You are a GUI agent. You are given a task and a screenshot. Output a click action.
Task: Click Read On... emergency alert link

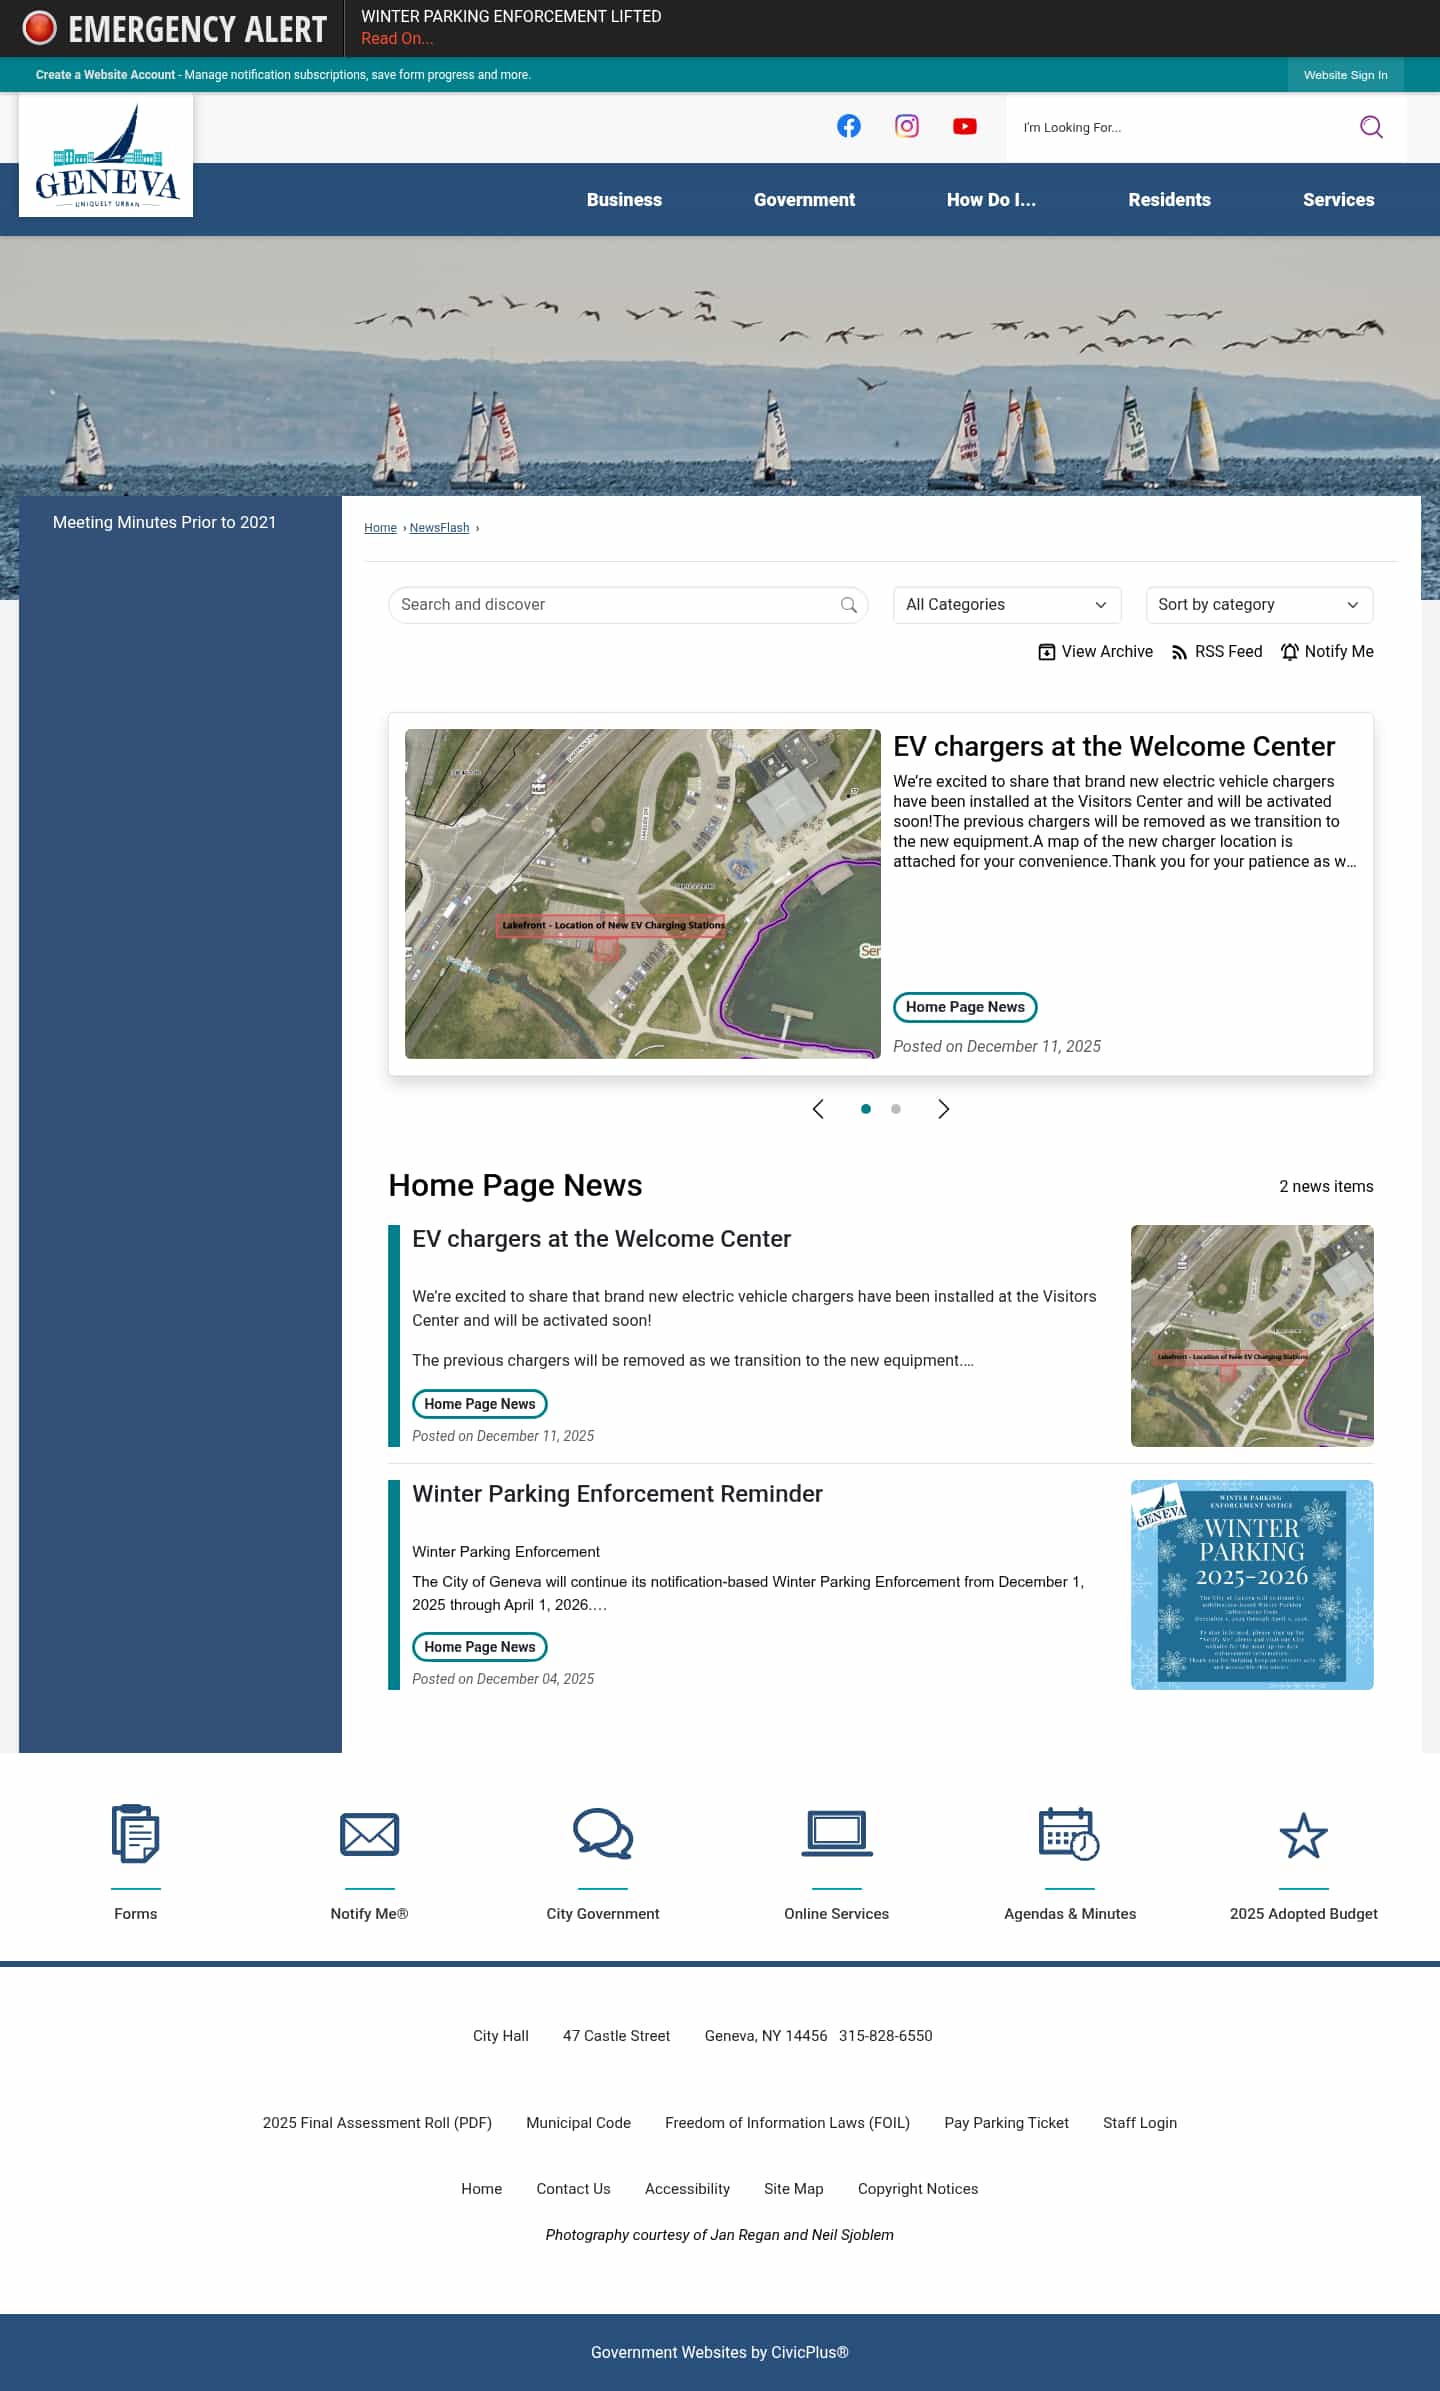pyautogui.click(x=397, y=39)
